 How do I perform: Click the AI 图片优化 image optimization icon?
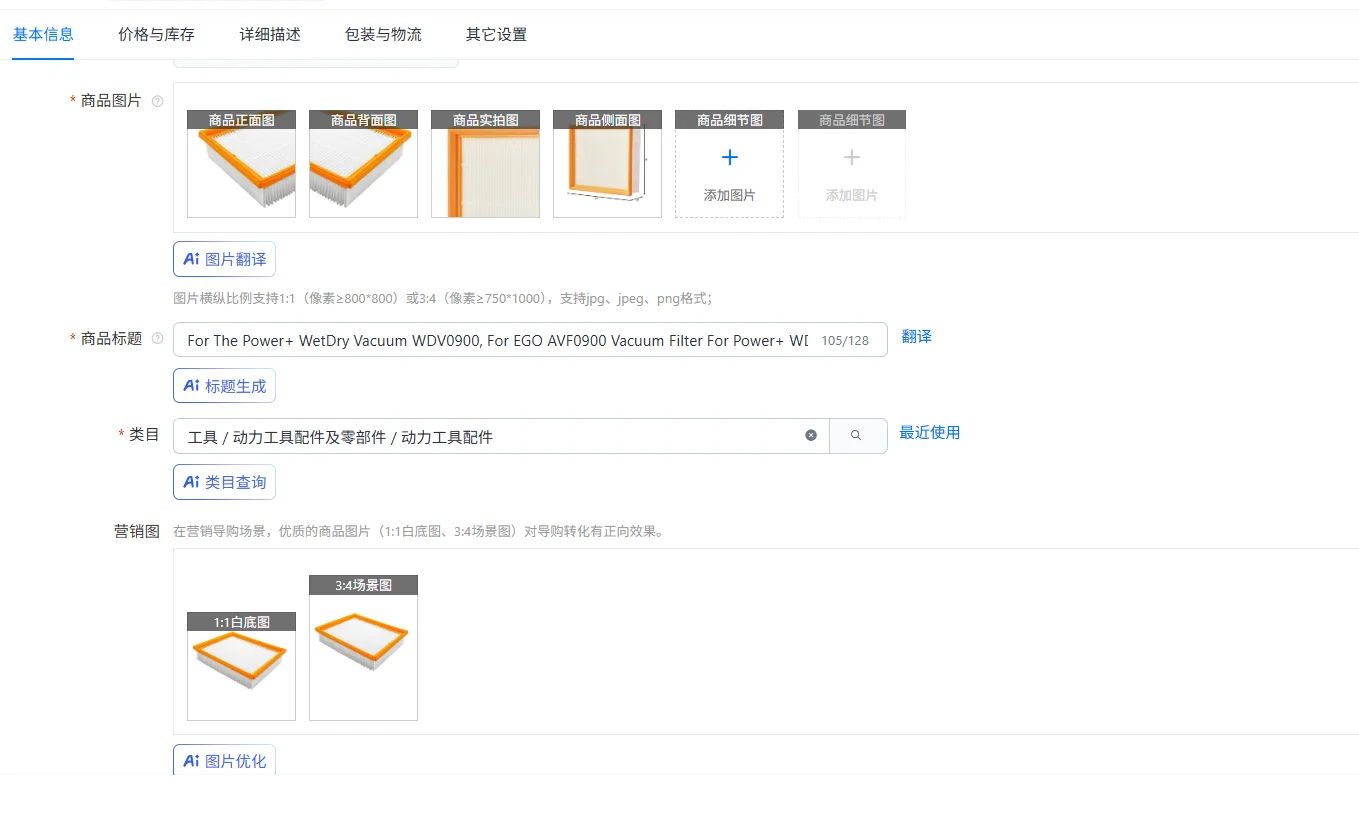[192, 760]
